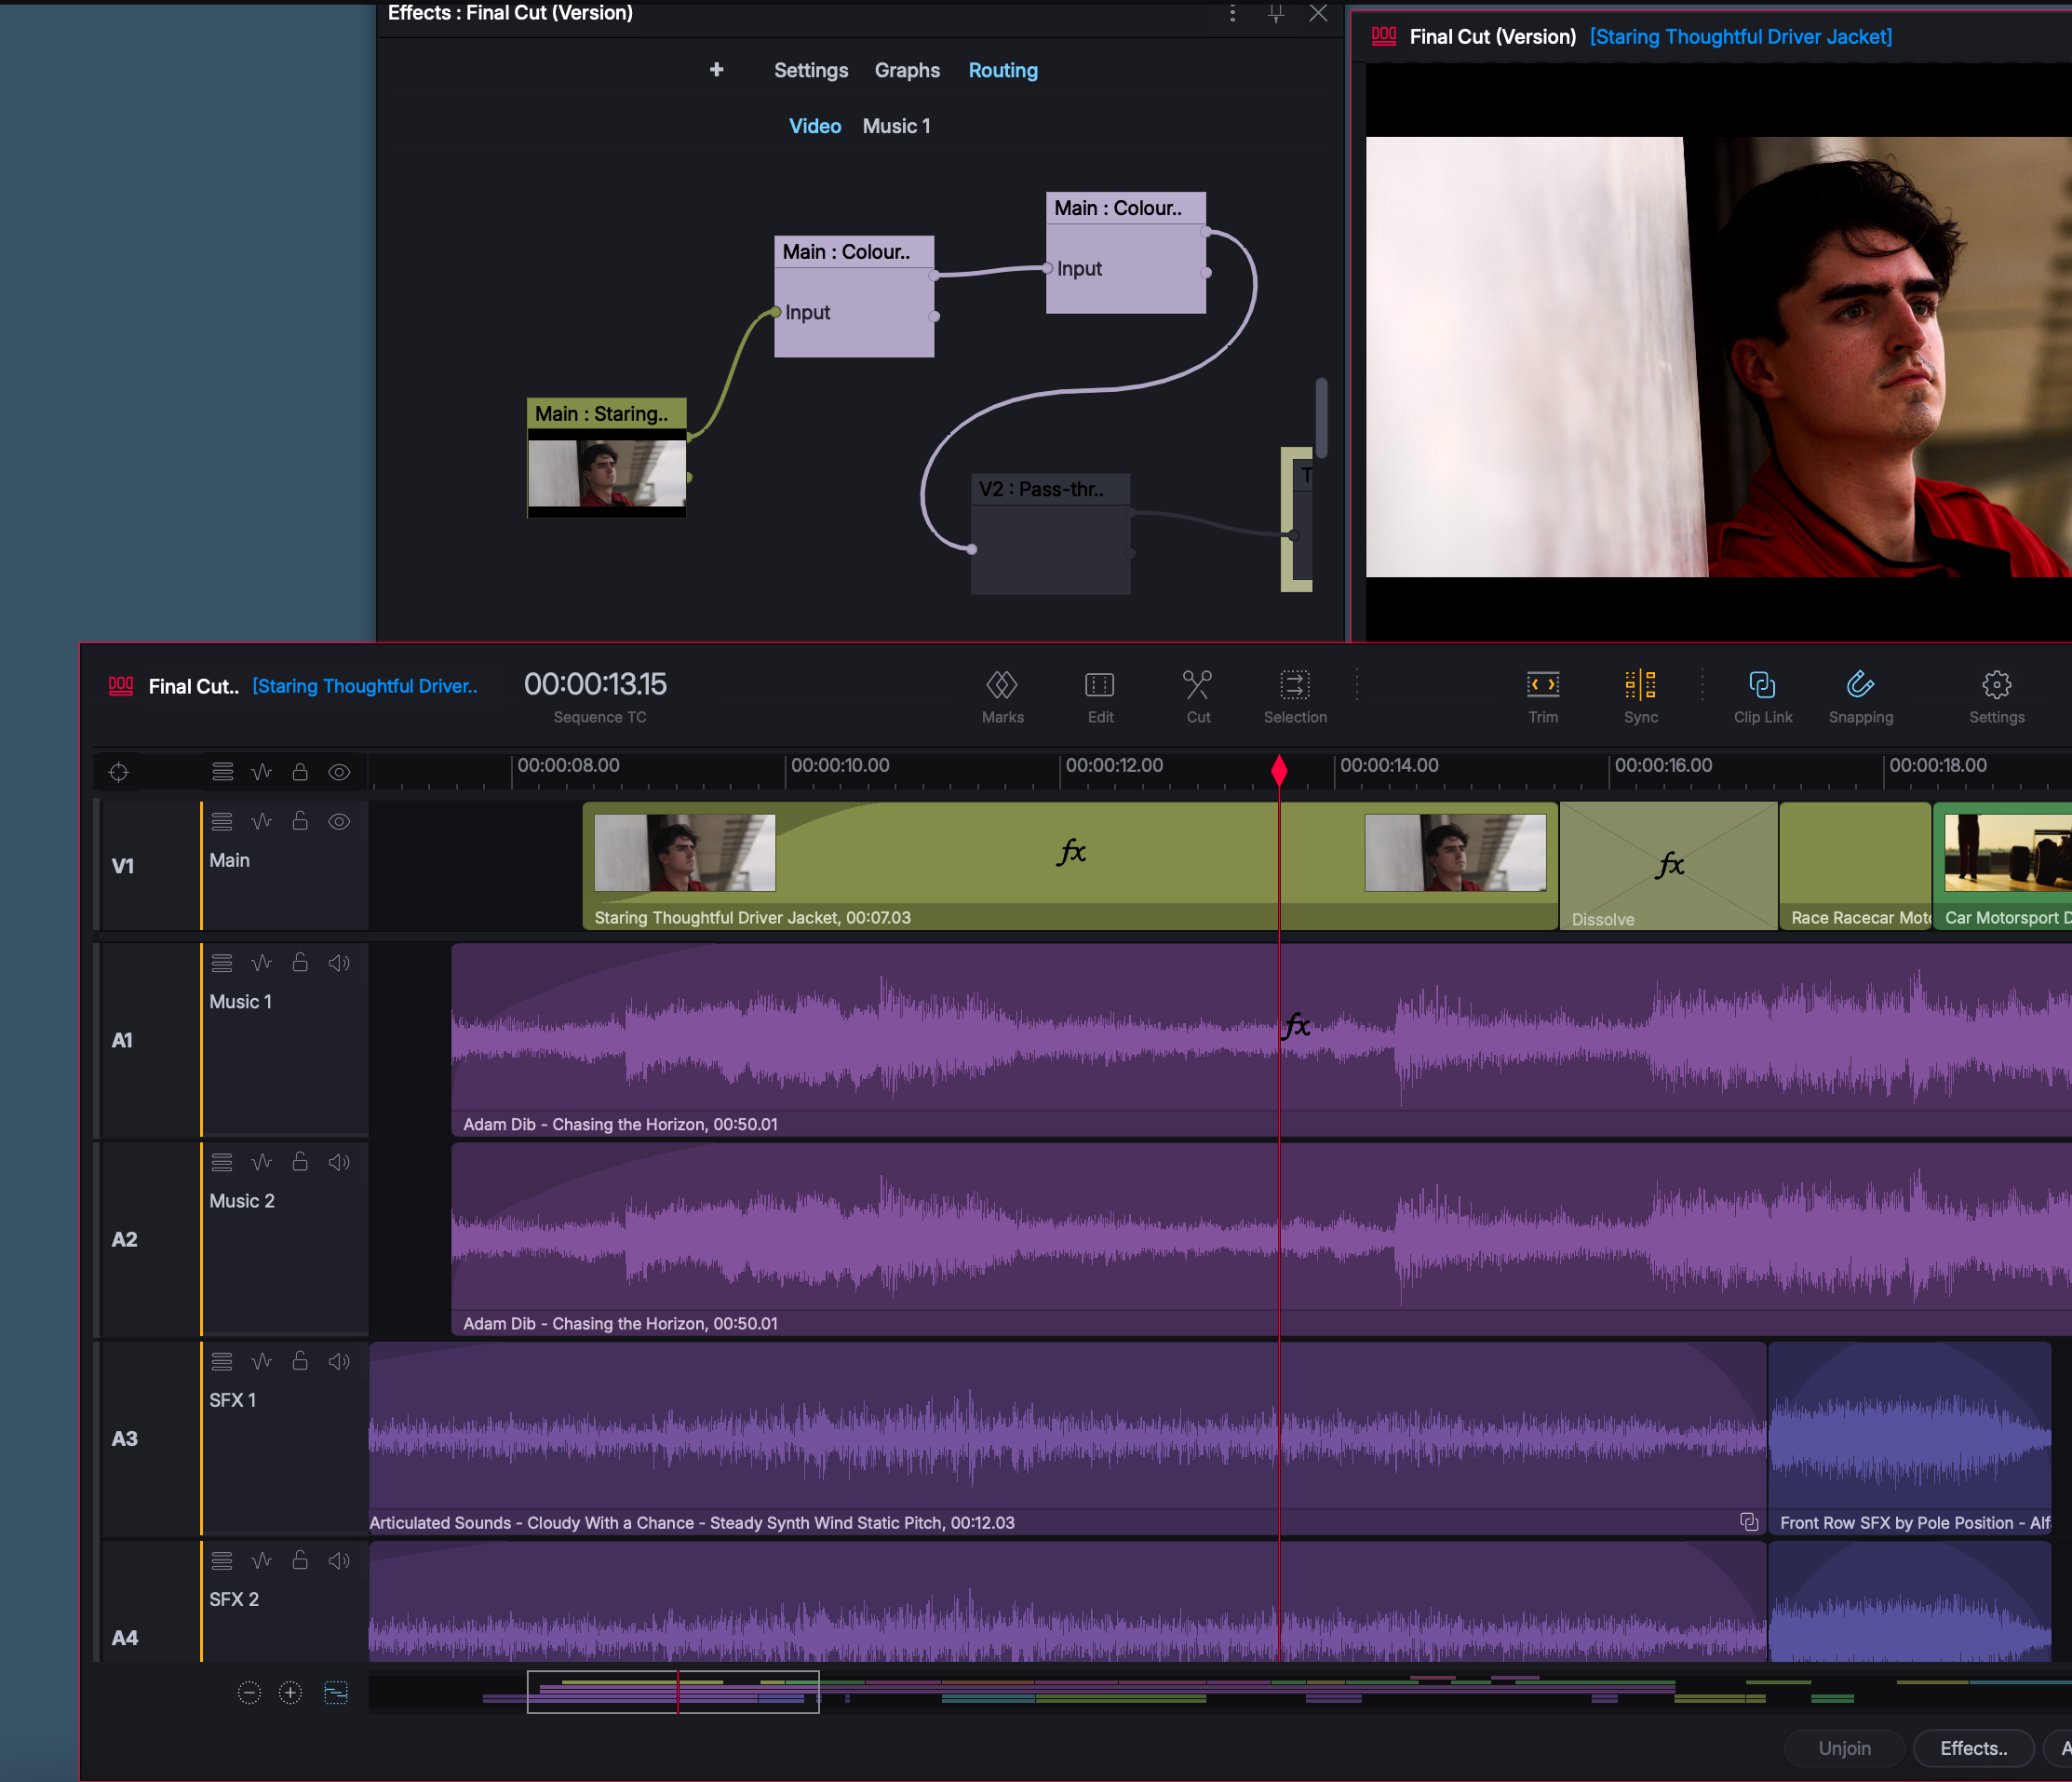This screenshot has width=2072, height=1782.
Task: Select the V2 : Pass-thr.. node
Action: [1050, 533]
